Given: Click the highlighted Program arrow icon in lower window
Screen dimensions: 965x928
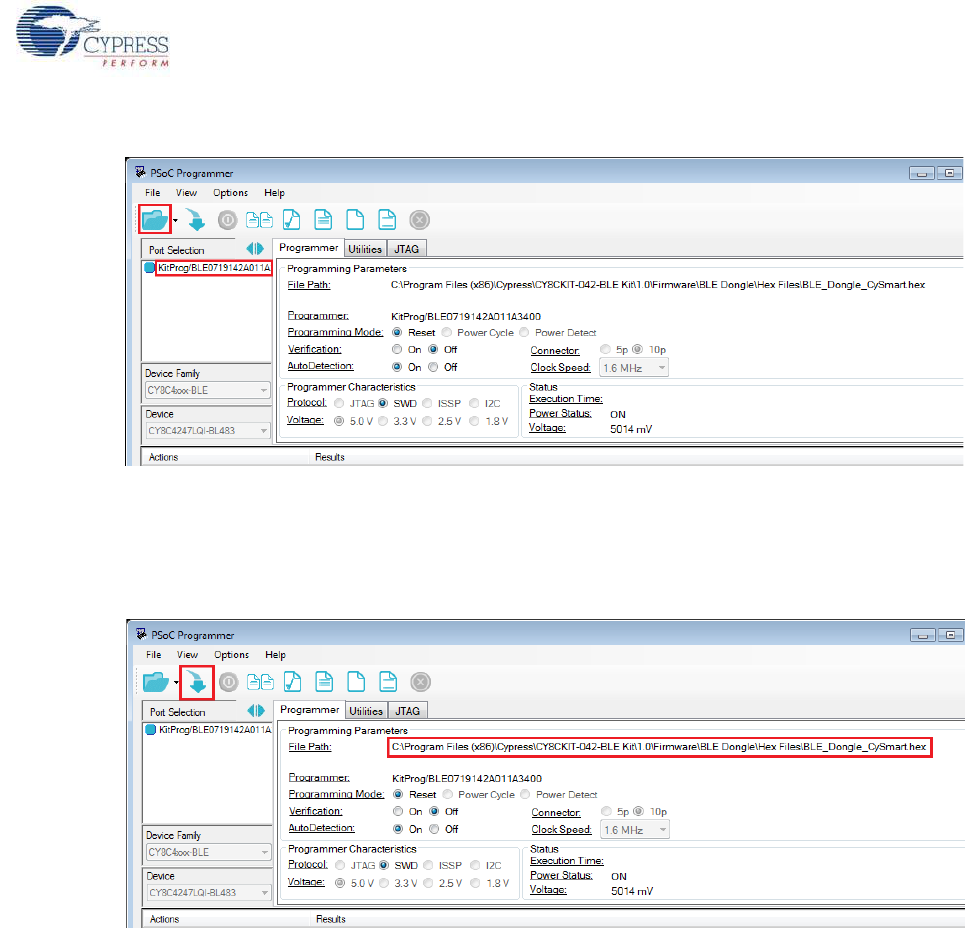Looking at the screenshot, I should click(x=197, y=682).
